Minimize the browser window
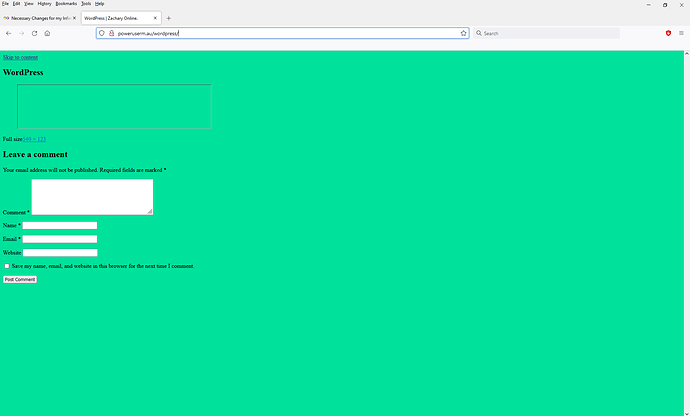 pyautogui.click(x=649, y=5)
